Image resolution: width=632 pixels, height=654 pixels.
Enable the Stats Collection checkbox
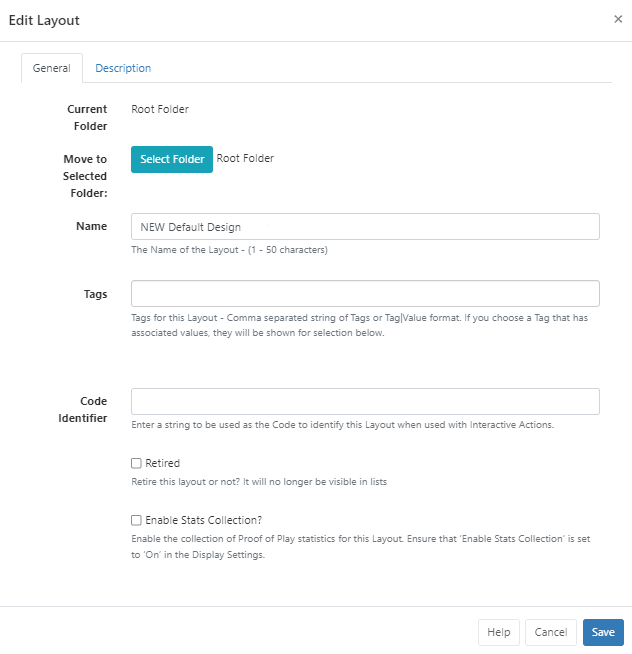(x=136, y=520)
